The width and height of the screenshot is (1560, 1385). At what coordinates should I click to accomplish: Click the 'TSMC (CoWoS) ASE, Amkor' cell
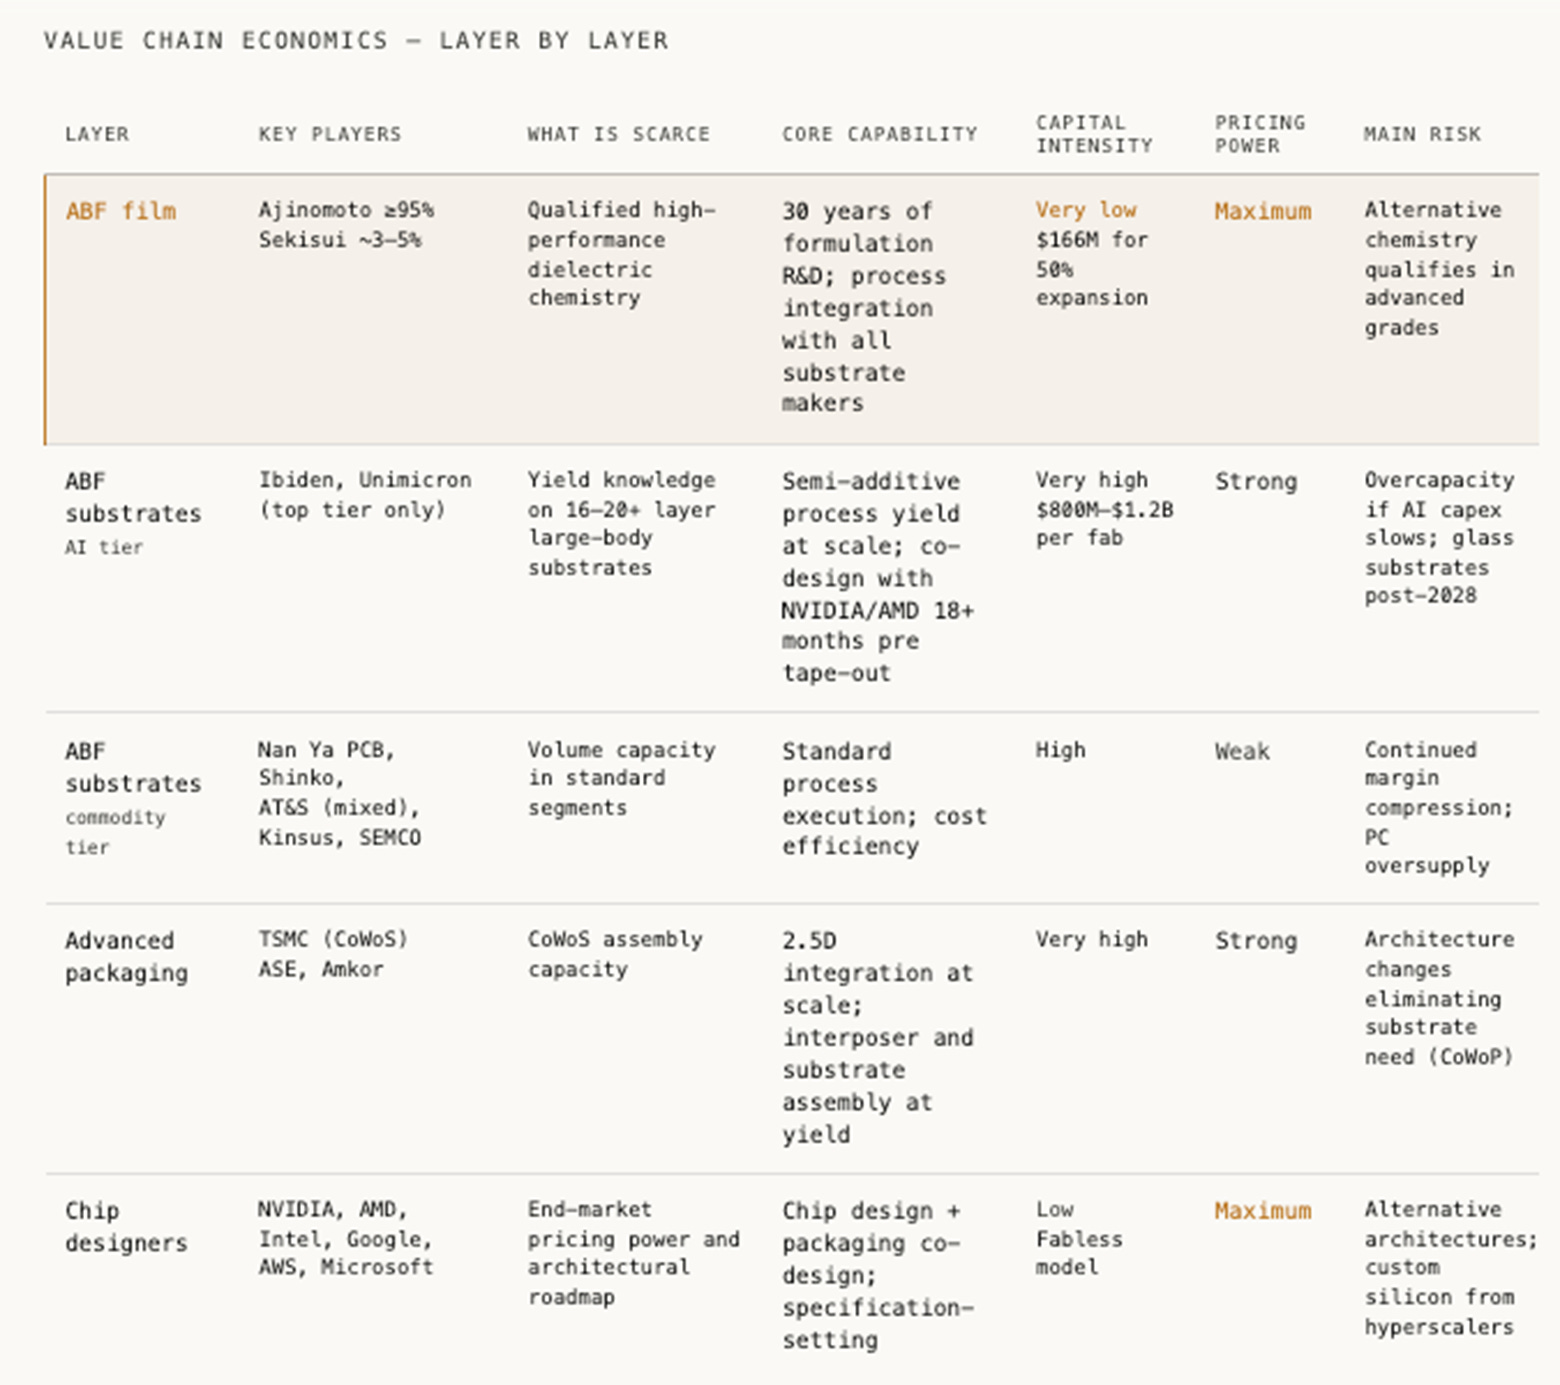pyautogui.click(x=333, y=954)
